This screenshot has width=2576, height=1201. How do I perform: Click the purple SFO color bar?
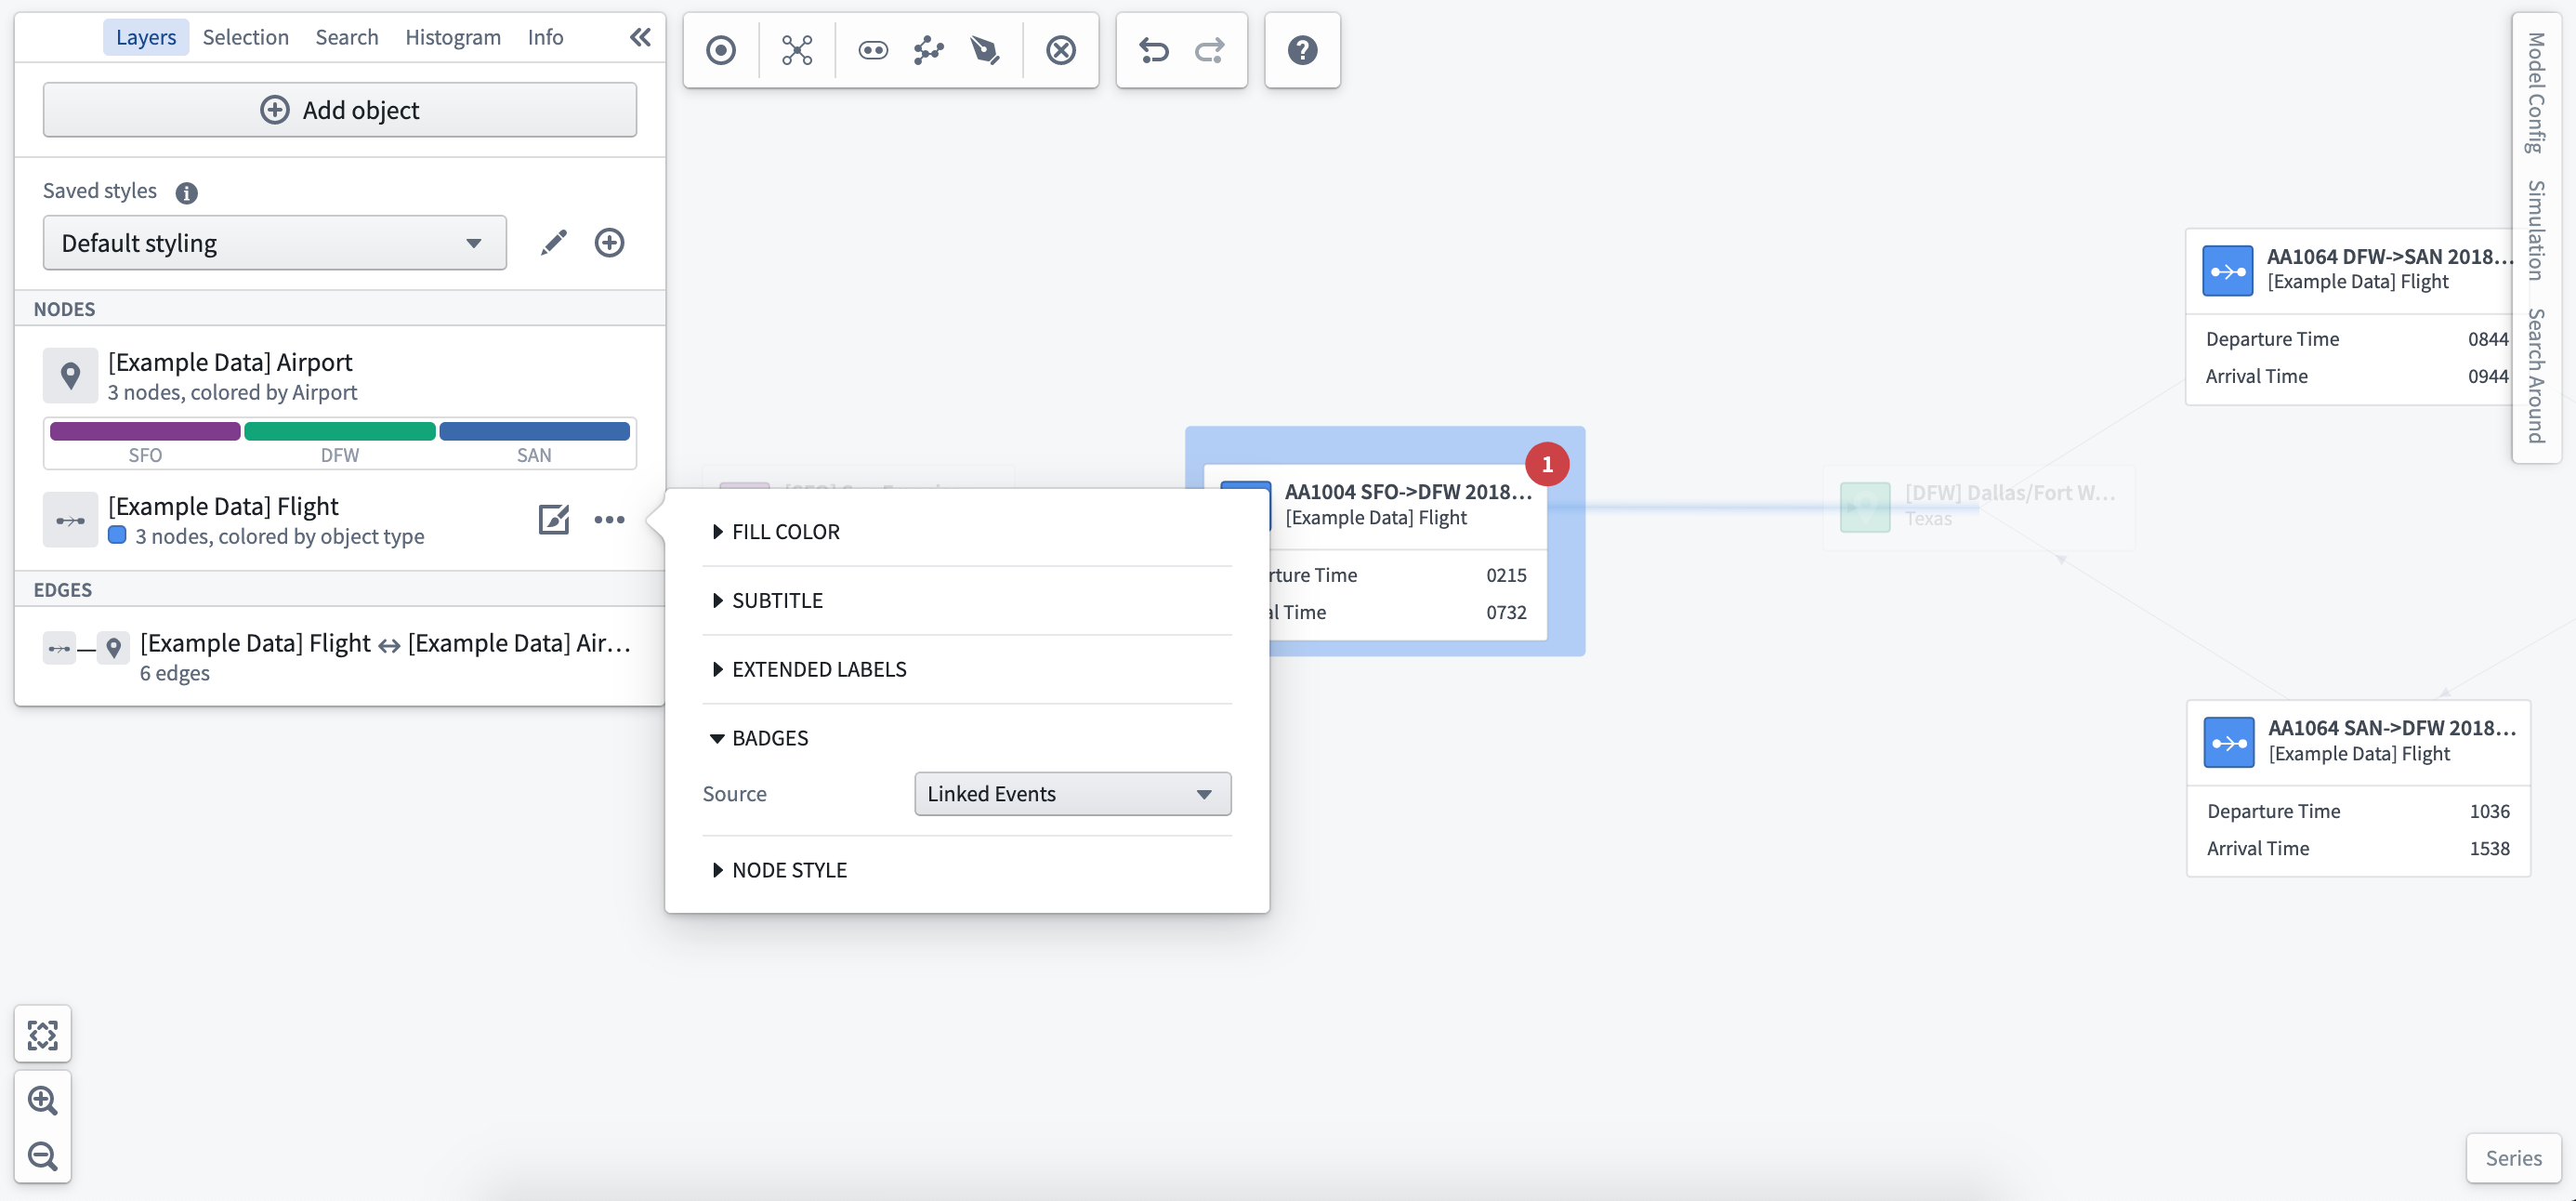(145, 431)
